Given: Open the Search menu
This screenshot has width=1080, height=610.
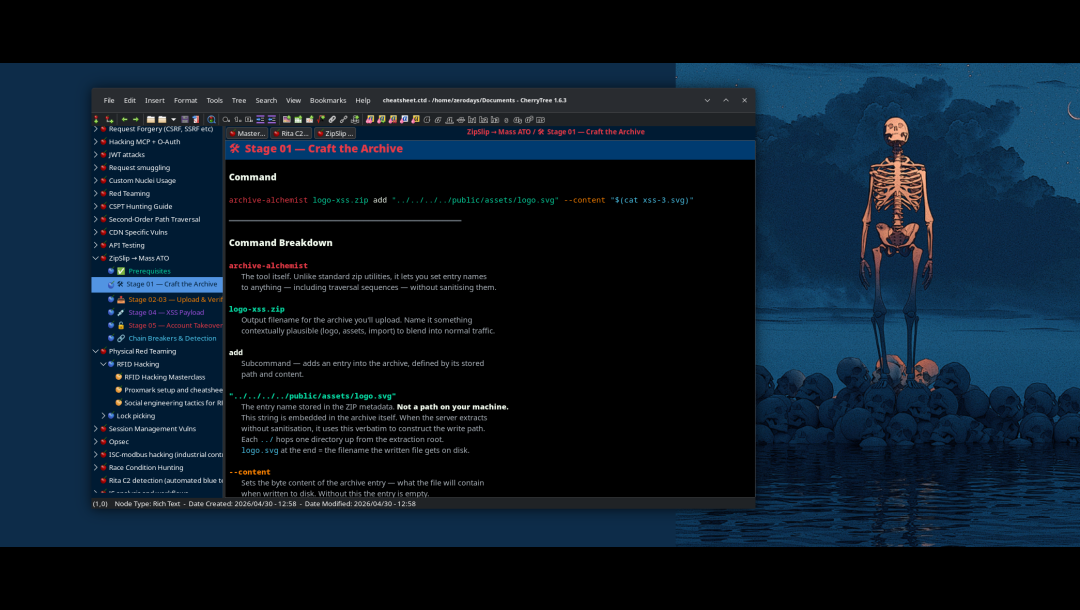Looking at the screenshot, I should tap(266, 101).
